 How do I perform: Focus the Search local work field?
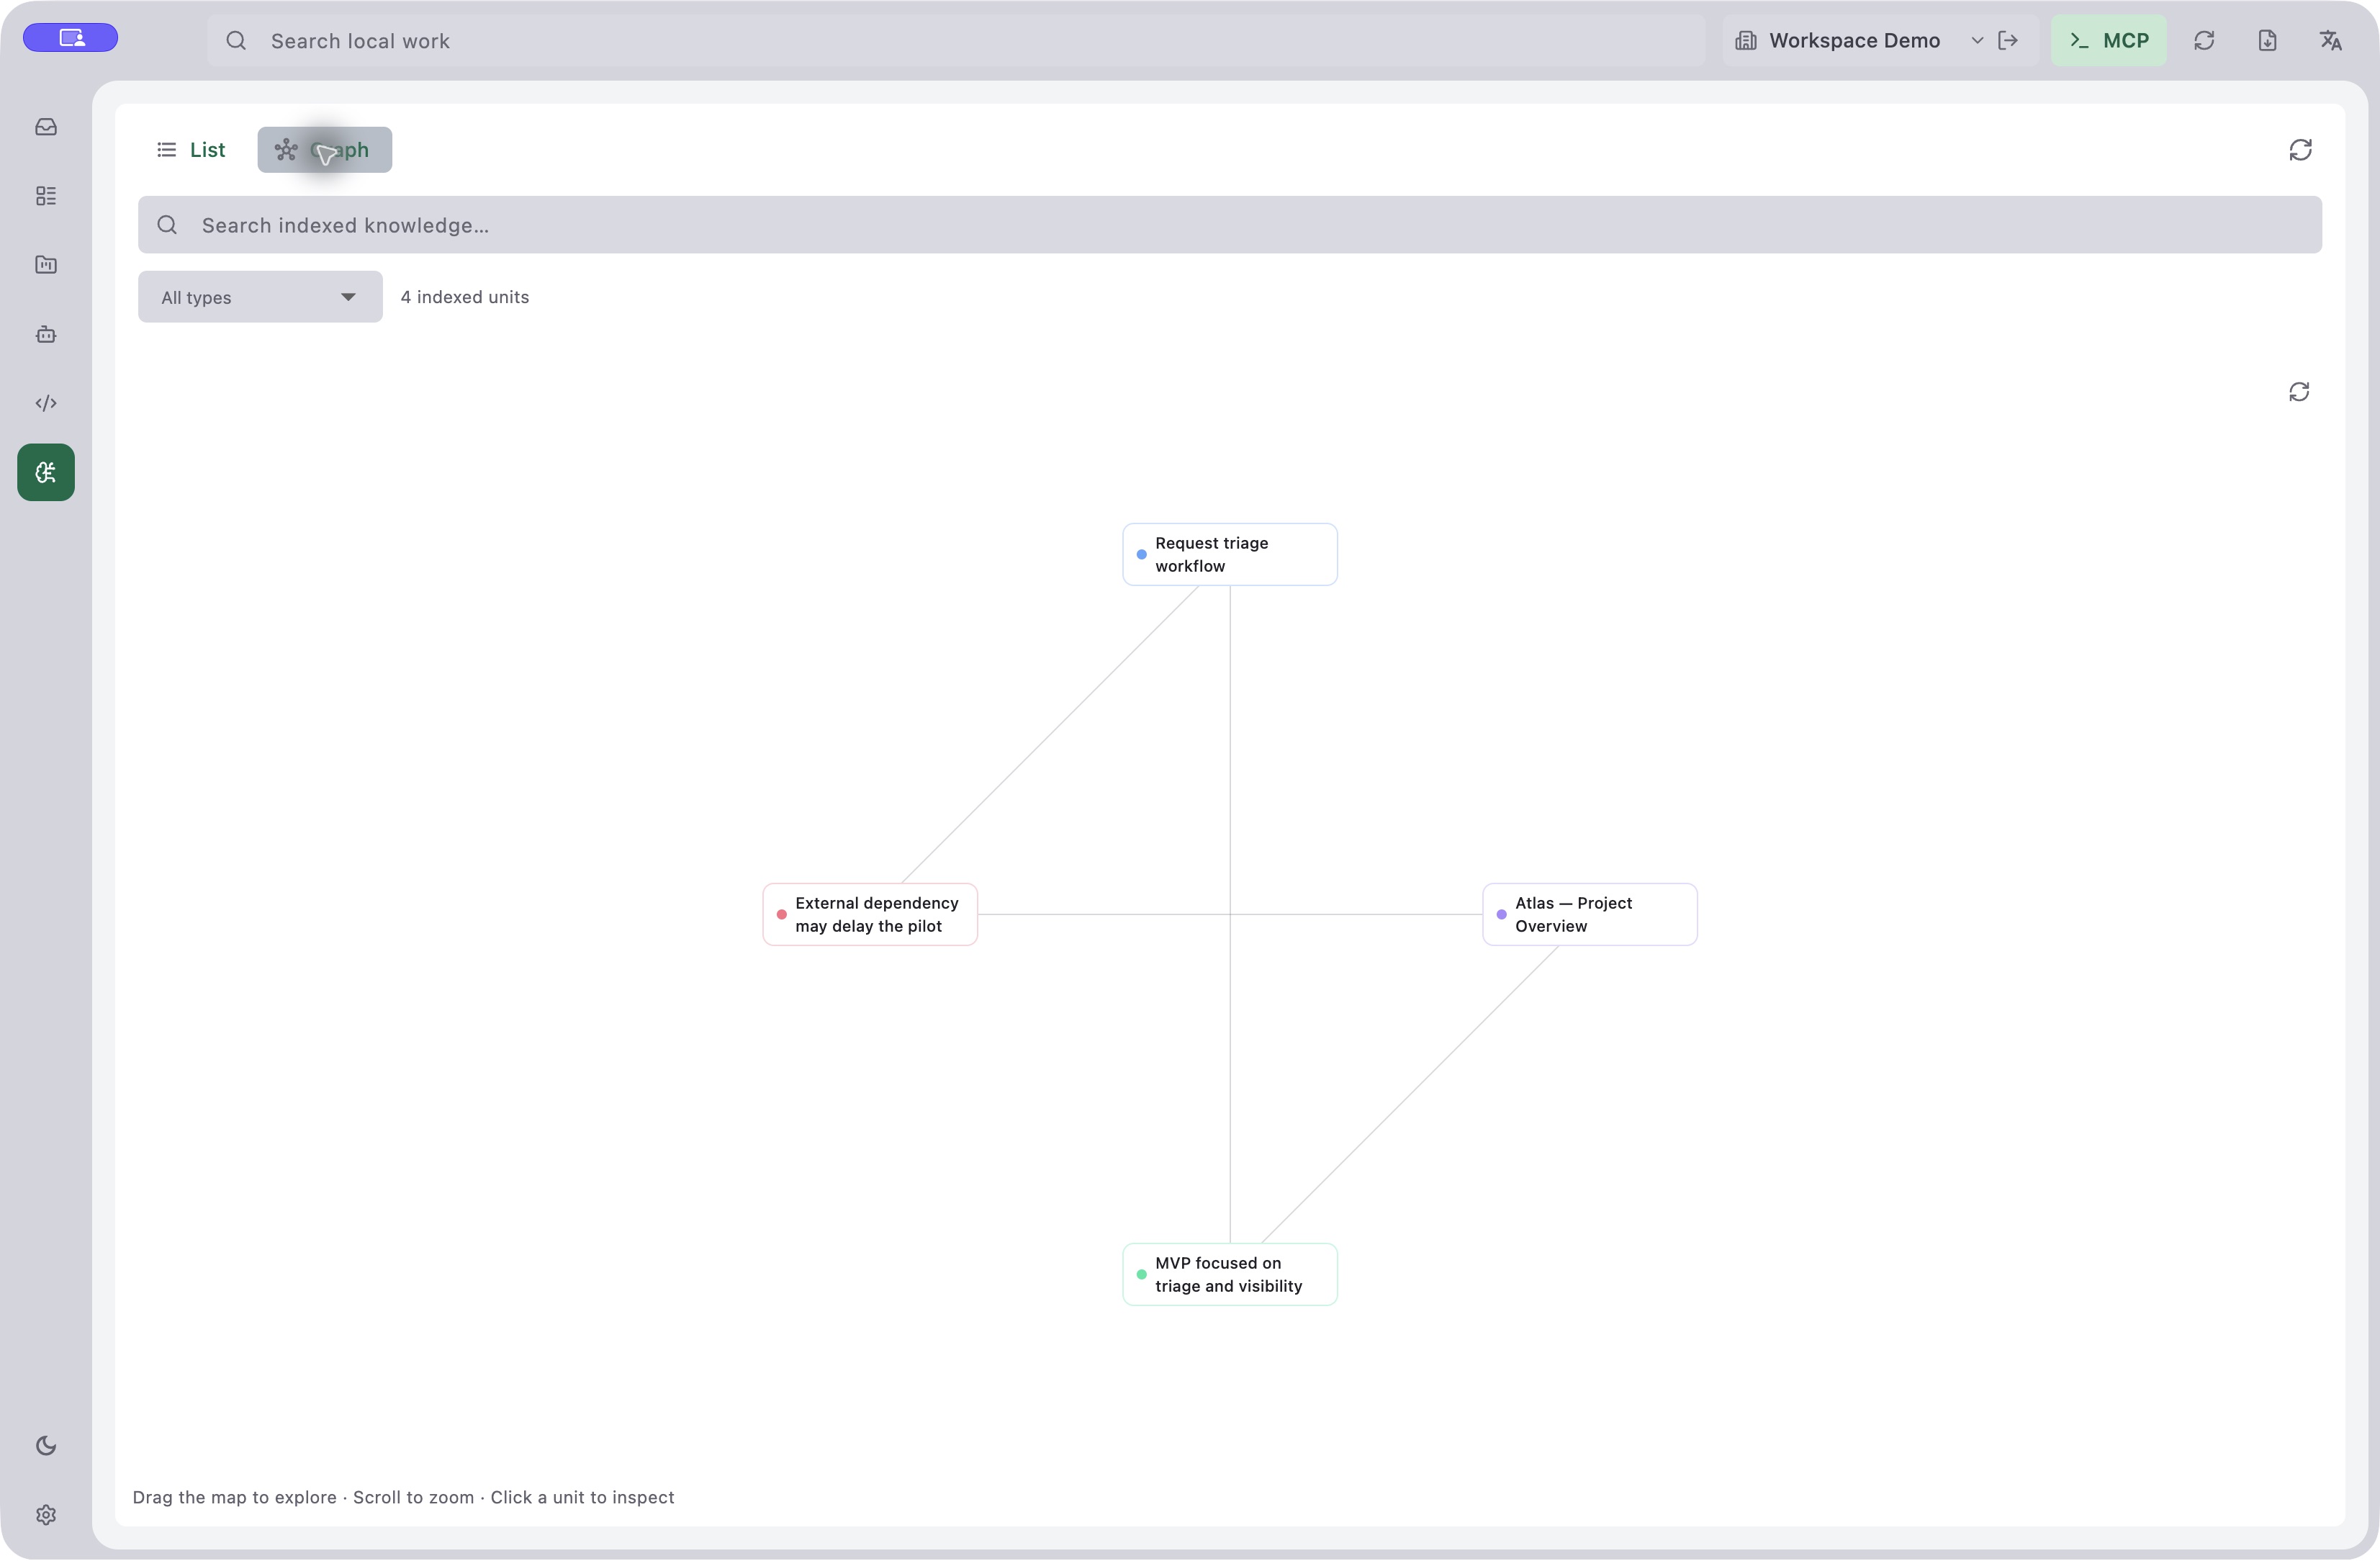pos(956,41)
